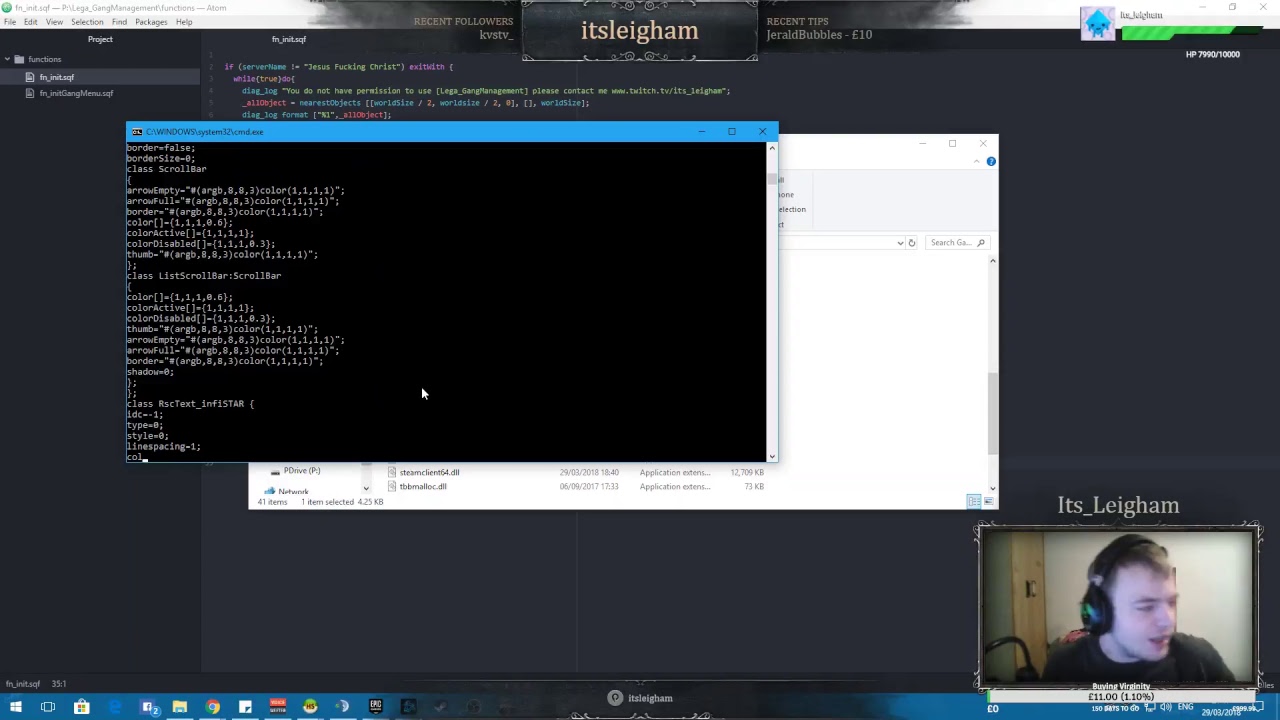Select tbbmalloc.dll in the file list

422,486
